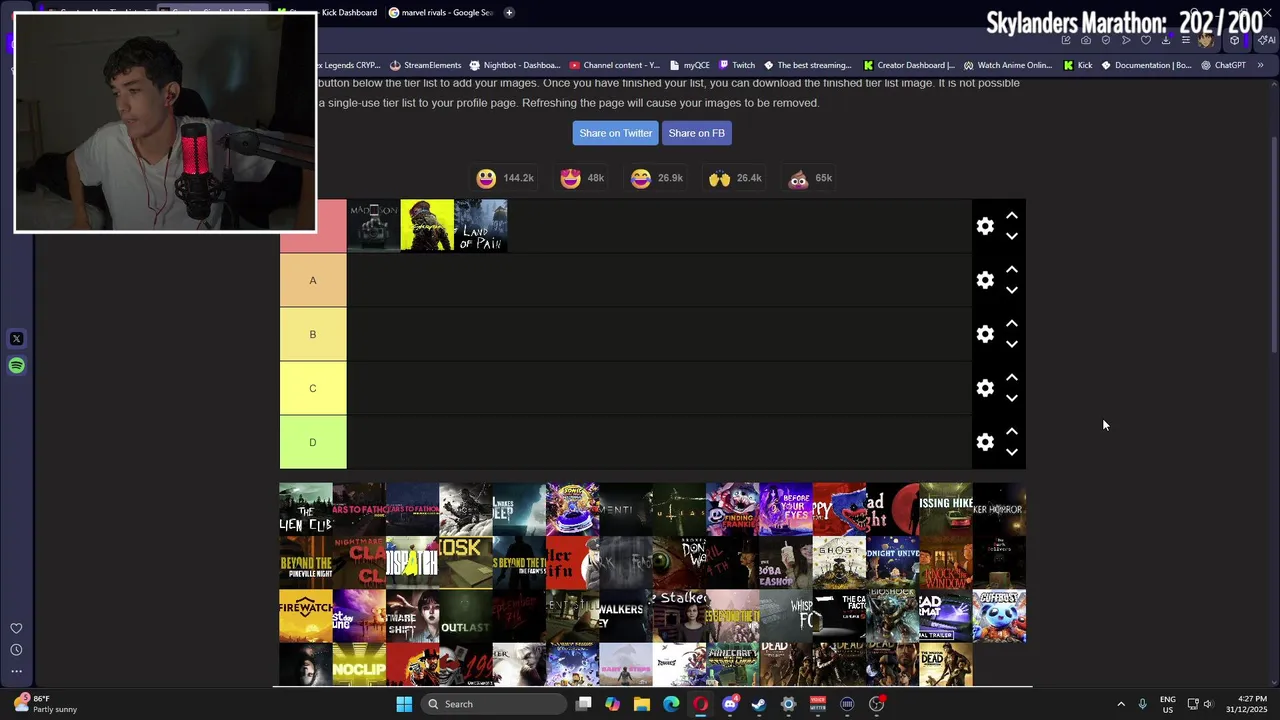Move tier B row up

pos(1012,323)
